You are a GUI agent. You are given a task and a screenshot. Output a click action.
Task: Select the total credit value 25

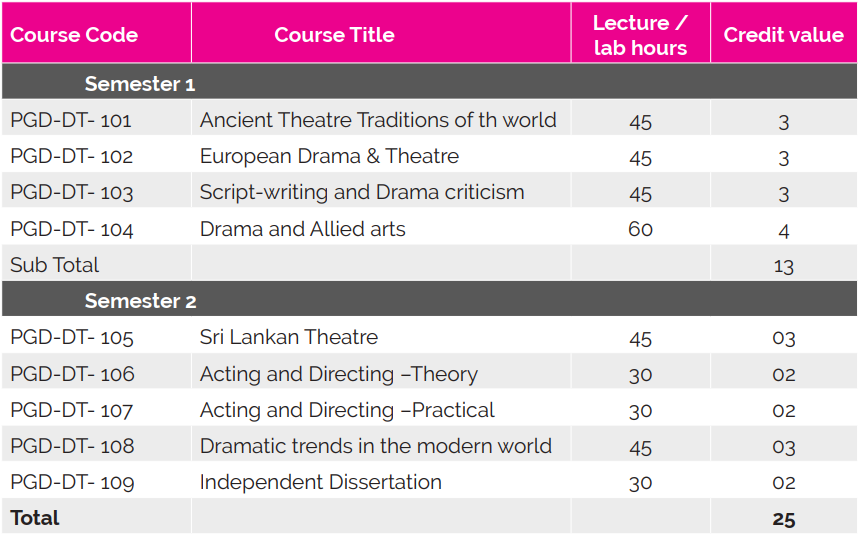pyautogui.click(x=783, y=519)
